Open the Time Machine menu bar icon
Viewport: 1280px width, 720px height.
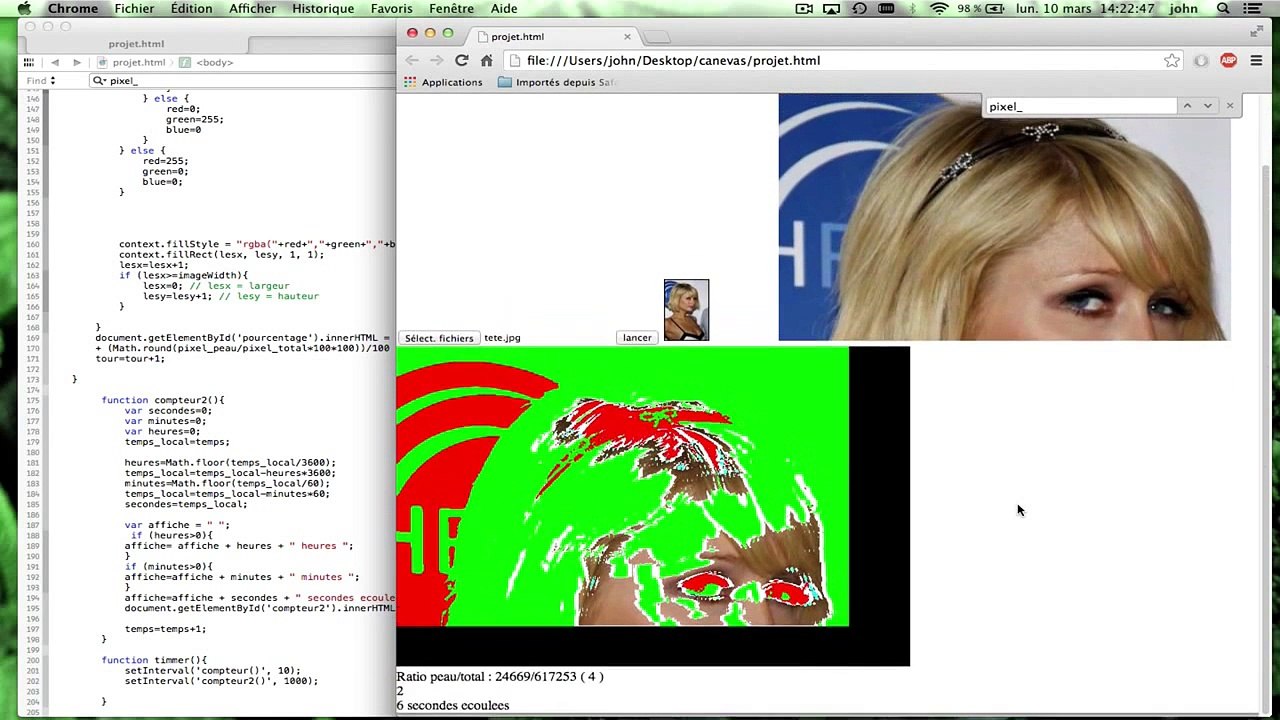pyautogui.click(x=859, y=9)
